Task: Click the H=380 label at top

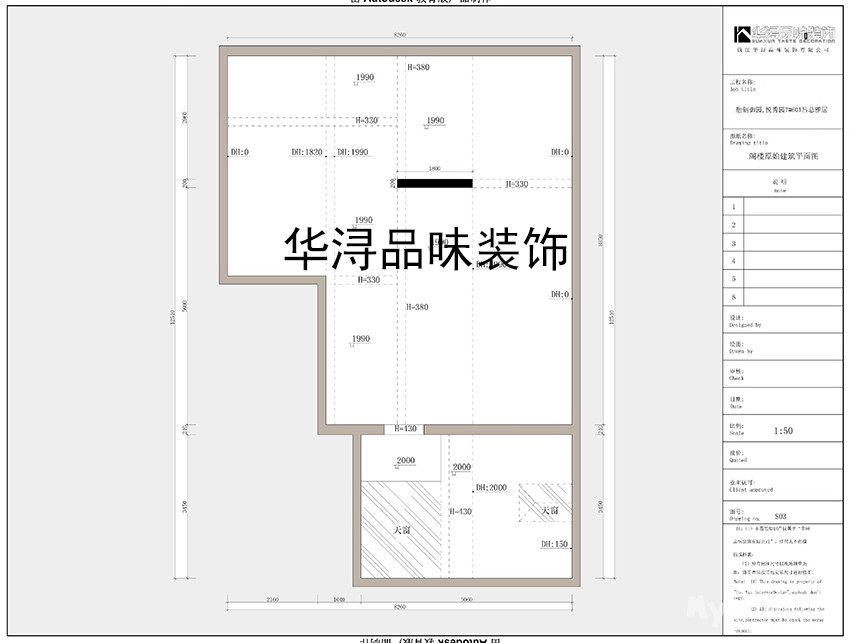Action: tap(418, 67)
